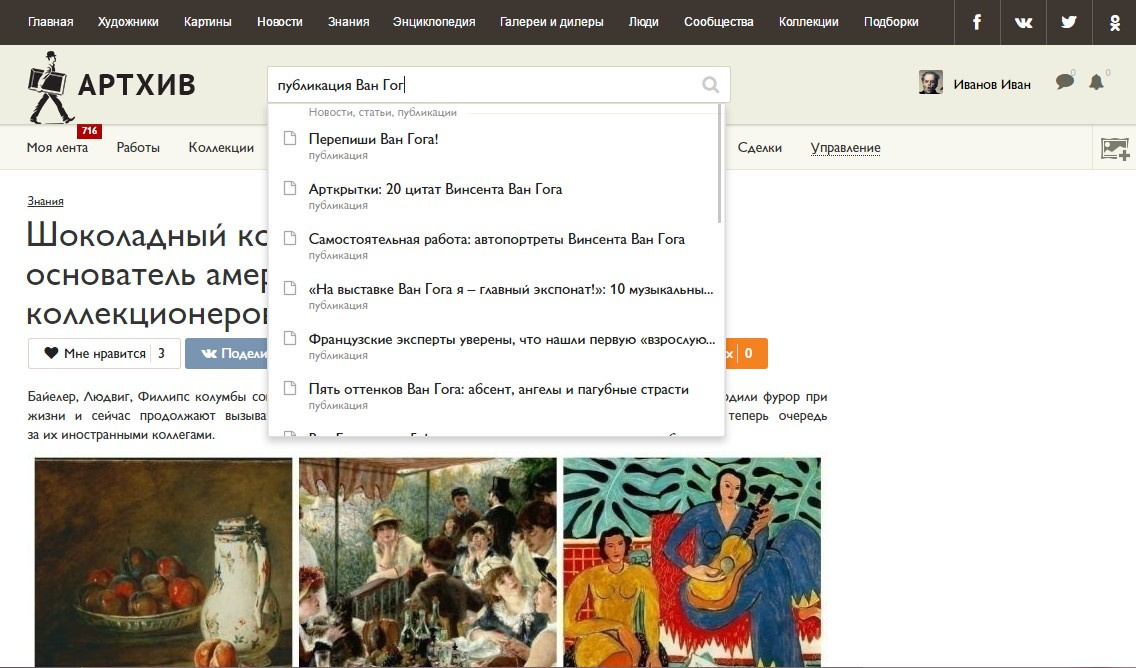This screenshot has width=1136, height=668.
Task: Open the still life painting thumbnail
Action: pos(163,561)
